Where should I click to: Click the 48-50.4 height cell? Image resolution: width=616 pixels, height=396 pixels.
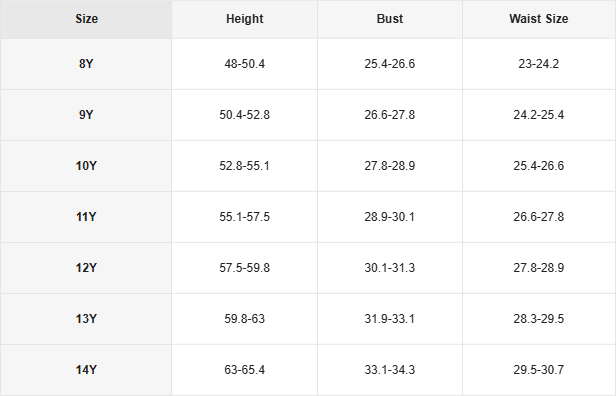pyautogui.click(x=244, y=64)
